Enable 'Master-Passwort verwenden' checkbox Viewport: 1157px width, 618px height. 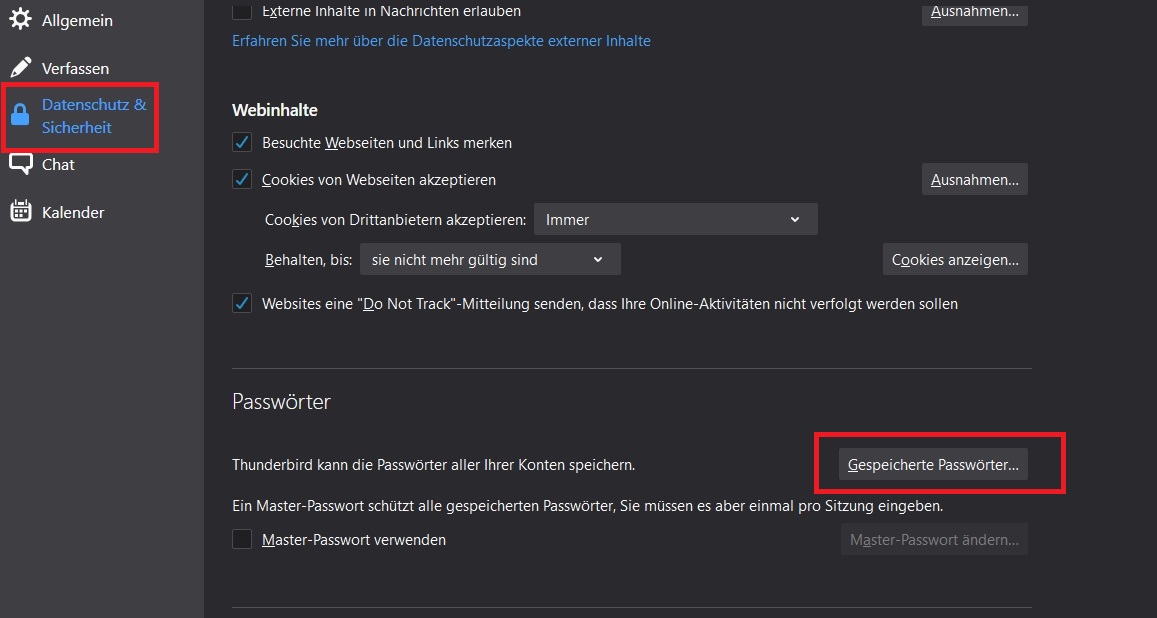point(242,540)
